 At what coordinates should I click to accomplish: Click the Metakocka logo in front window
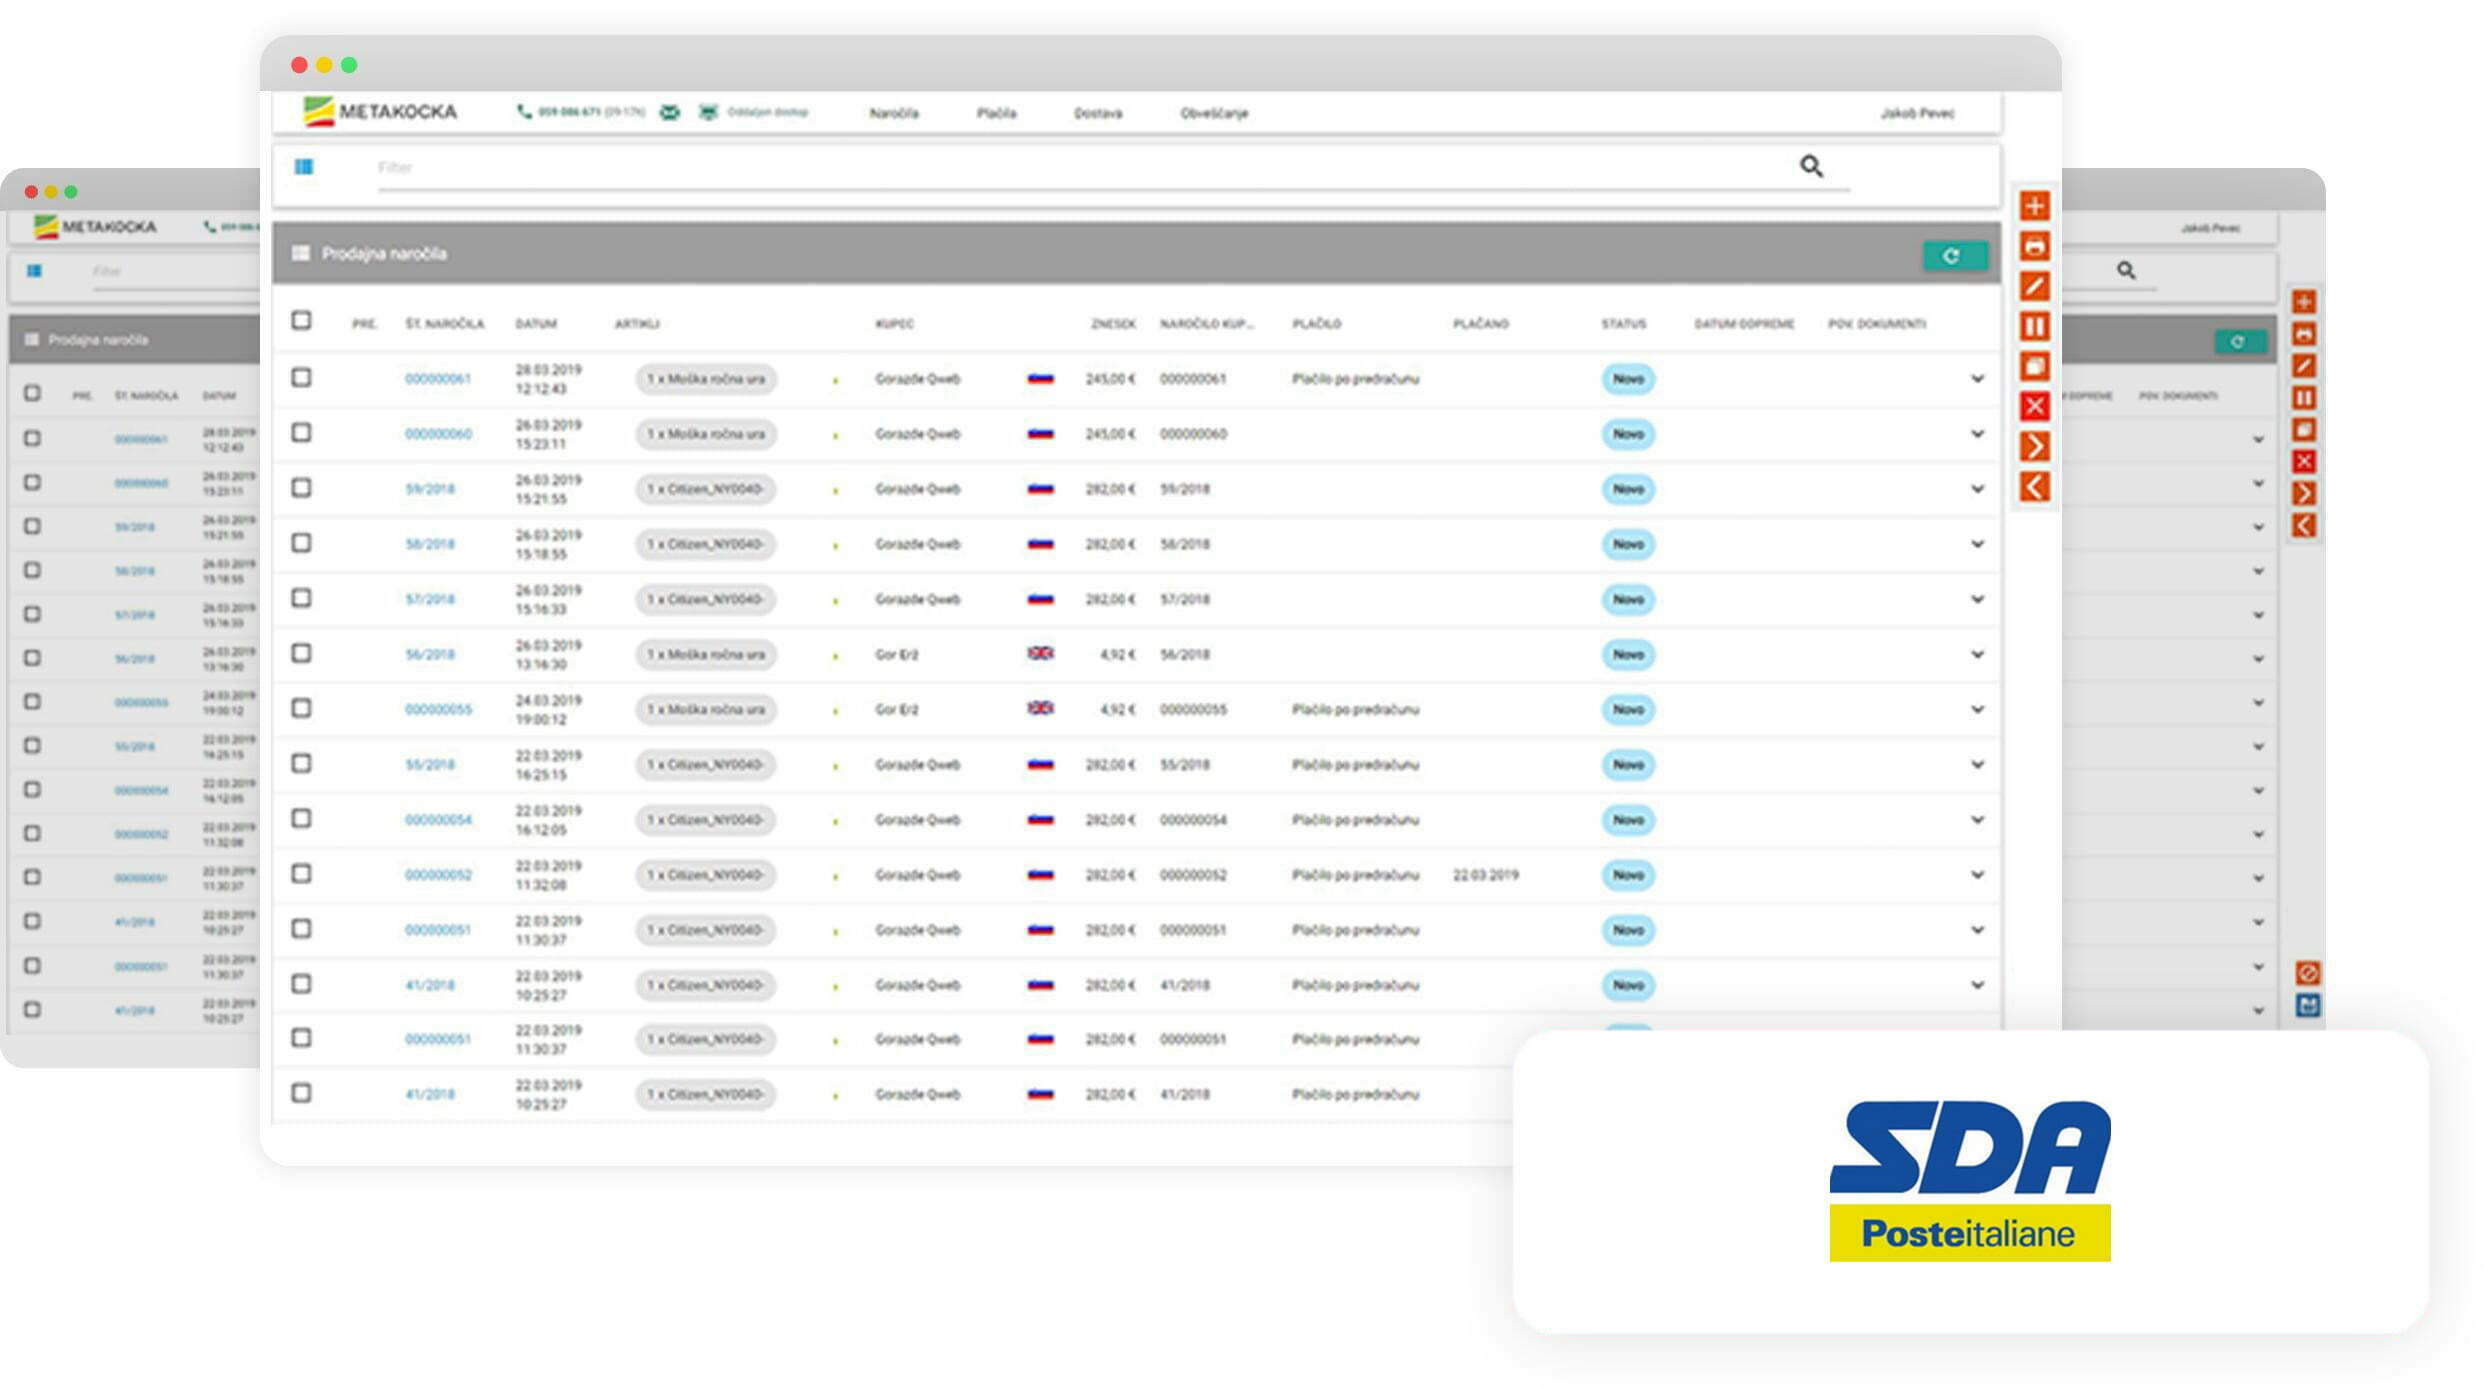pyautogui.click(x=380, y=111)
